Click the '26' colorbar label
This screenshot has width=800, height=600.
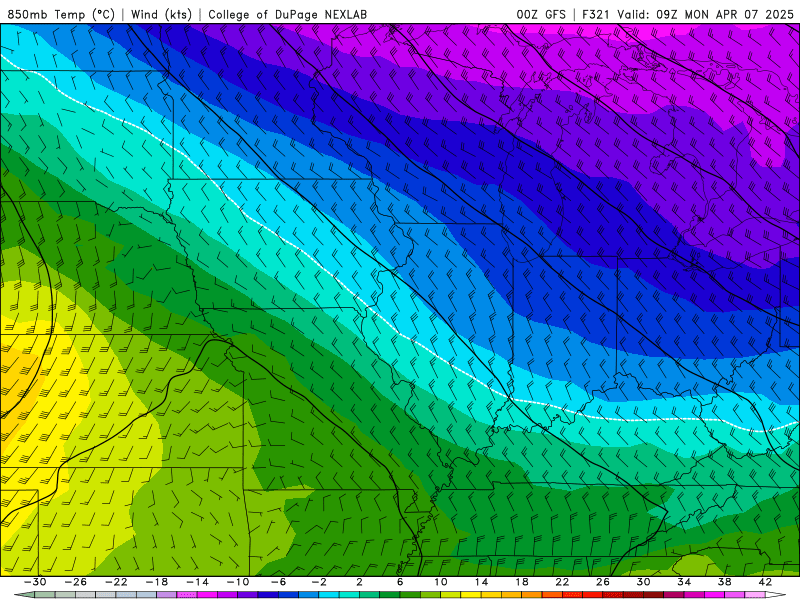click(x=603, y=582)
